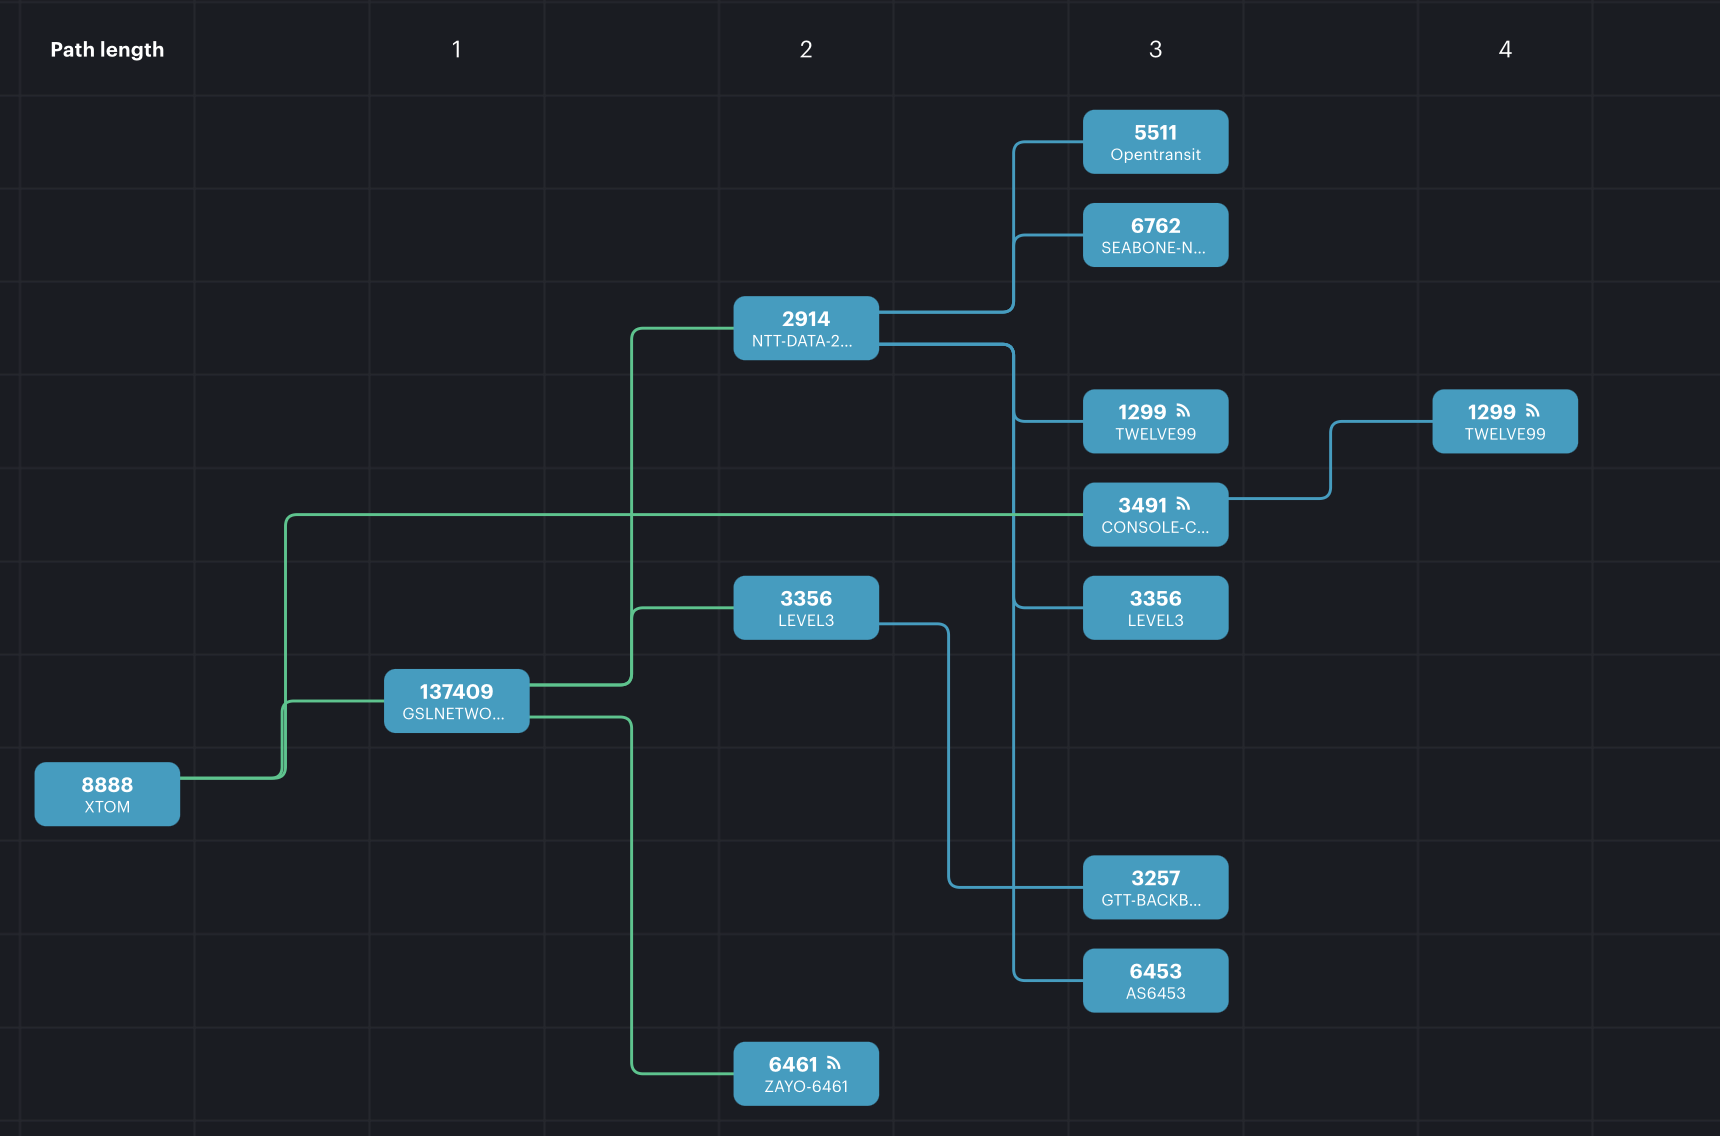Click path length column header 2

click(x=806, y=49)
